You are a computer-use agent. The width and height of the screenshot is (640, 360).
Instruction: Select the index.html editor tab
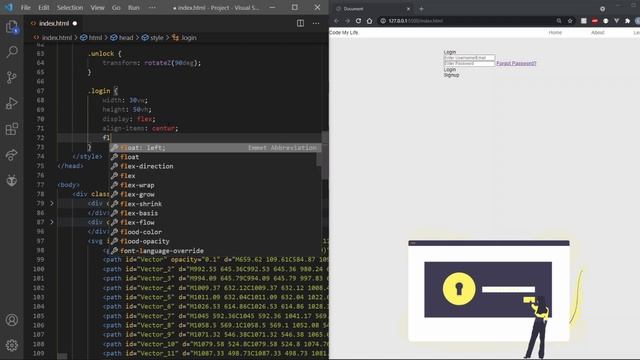pyautogui.click(x=53, y=23)
